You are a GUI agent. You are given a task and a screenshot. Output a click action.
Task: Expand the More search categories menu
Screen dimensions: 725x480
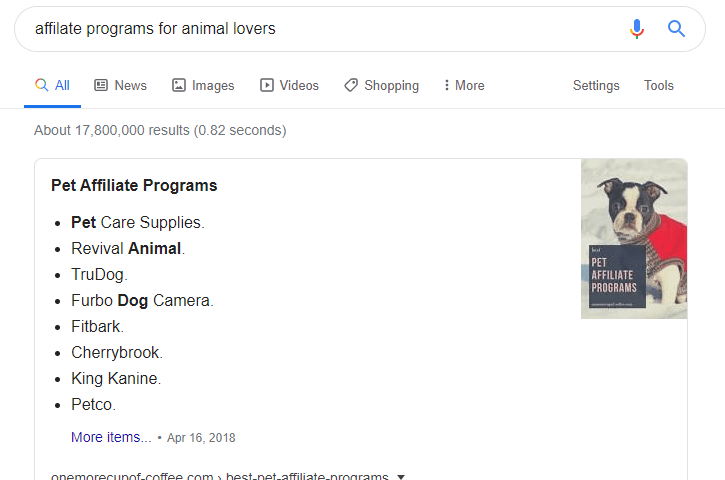(464, 86)
